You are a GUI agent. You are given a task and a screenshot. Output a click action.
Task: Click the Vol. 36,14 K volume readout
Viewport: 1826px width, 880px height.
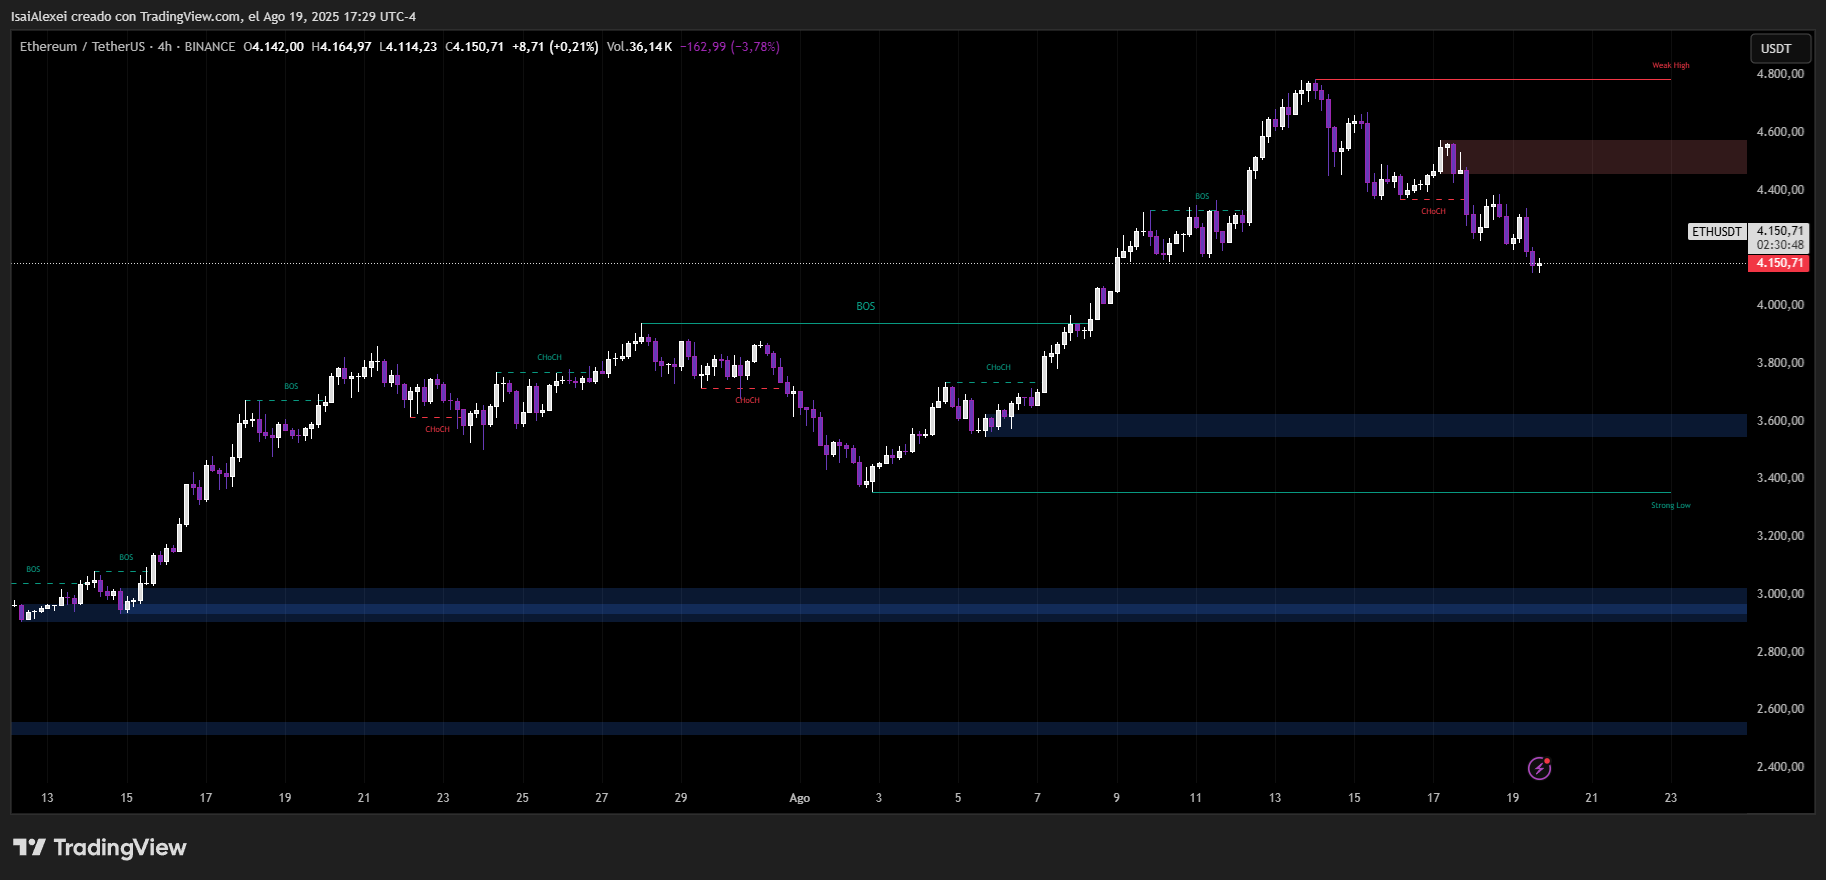639,47
